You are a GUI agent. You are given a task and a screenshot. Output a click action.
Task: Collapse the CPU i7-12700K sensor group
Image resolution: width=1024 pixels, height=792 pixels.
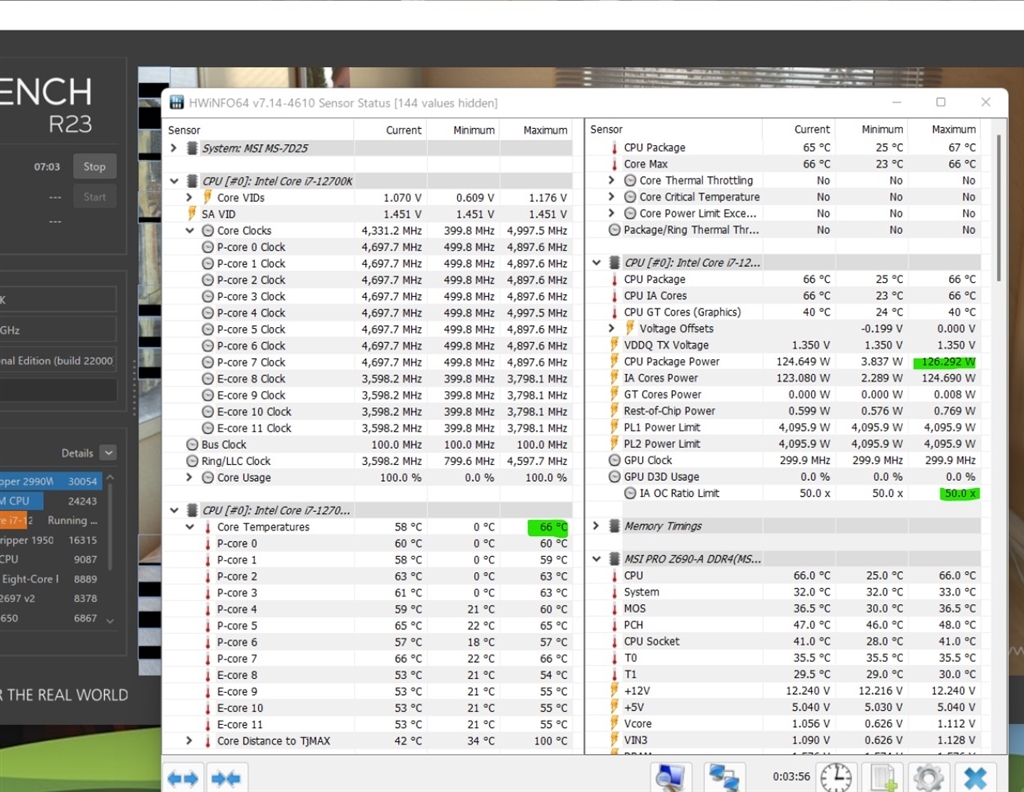(x=174, y=181)
